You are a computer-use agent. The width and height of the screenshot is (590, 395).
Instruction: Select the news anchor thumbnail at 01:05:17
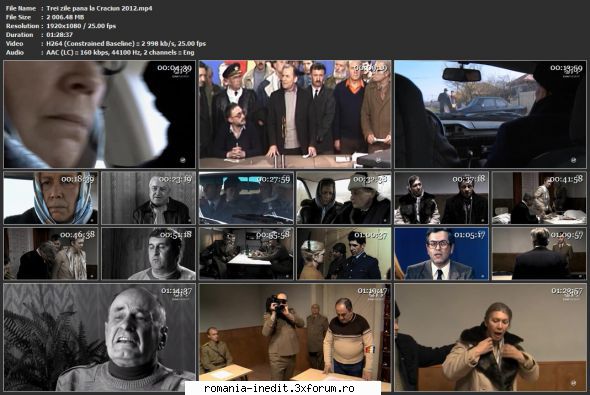[441, 254]
